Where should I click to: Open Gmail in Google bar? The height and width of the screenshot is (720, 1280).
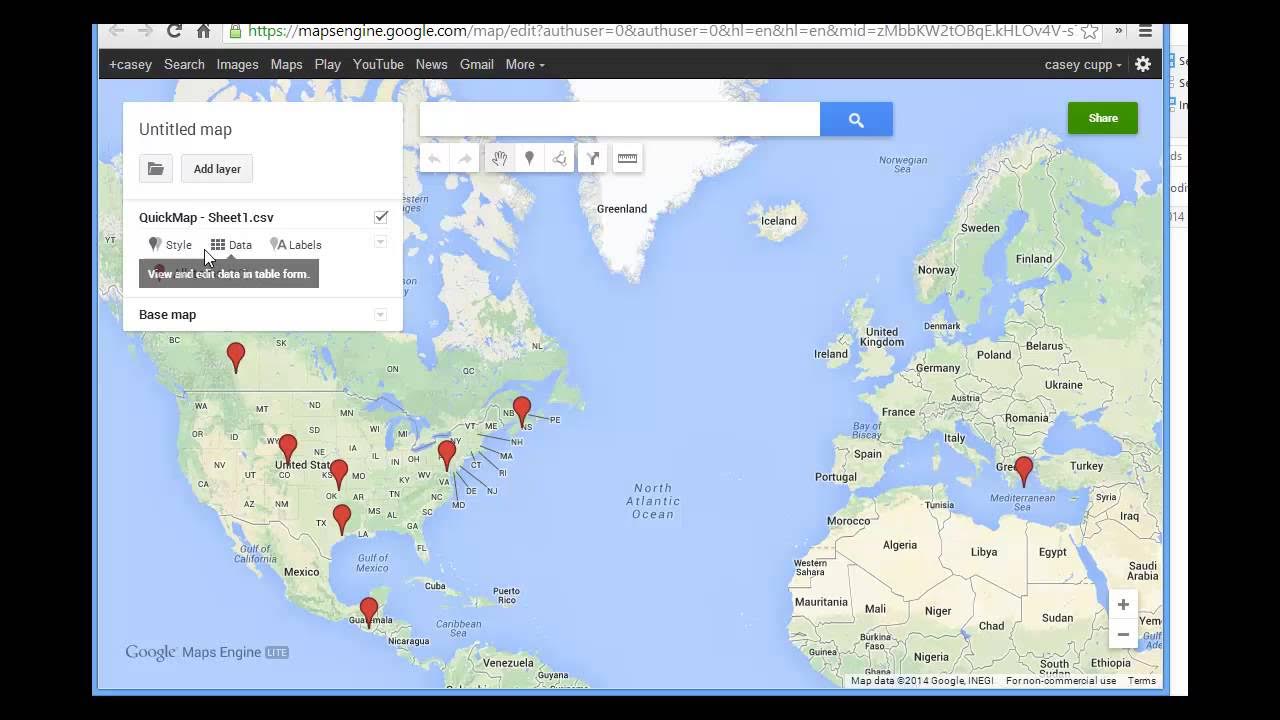tap(476, 64)
